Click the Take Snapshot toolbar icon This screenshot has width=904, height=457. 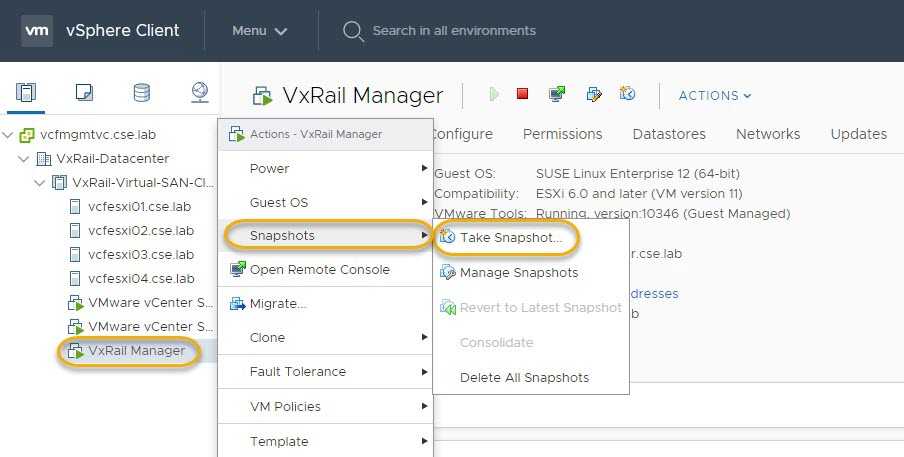628,95
